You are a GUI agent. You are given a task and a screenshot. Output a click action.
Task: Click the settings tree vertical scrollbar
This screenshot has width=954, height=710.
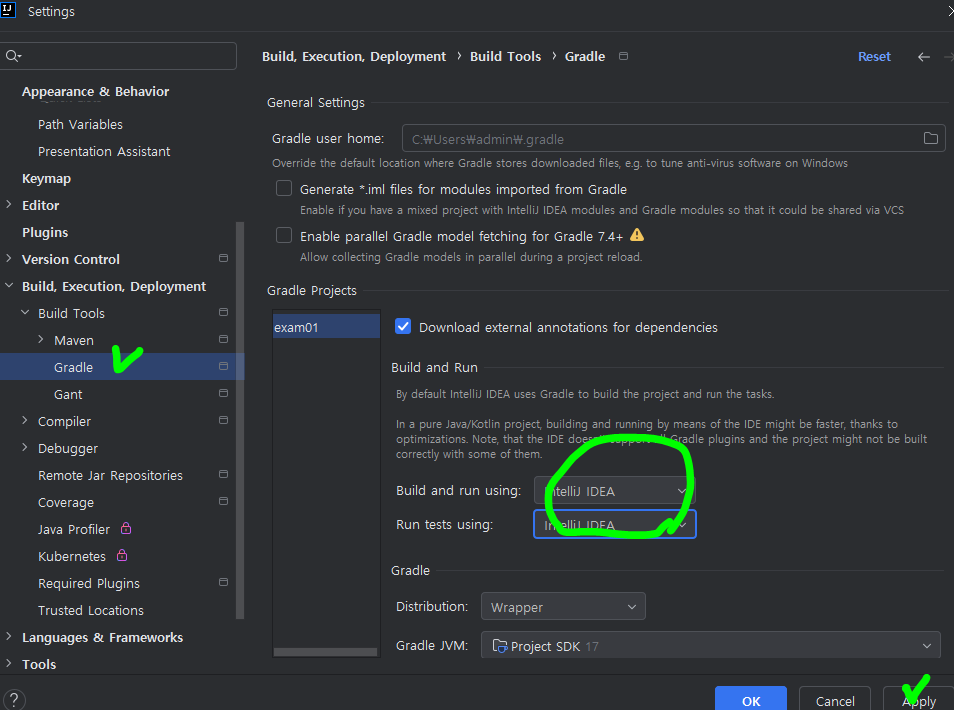pos(240,420)
